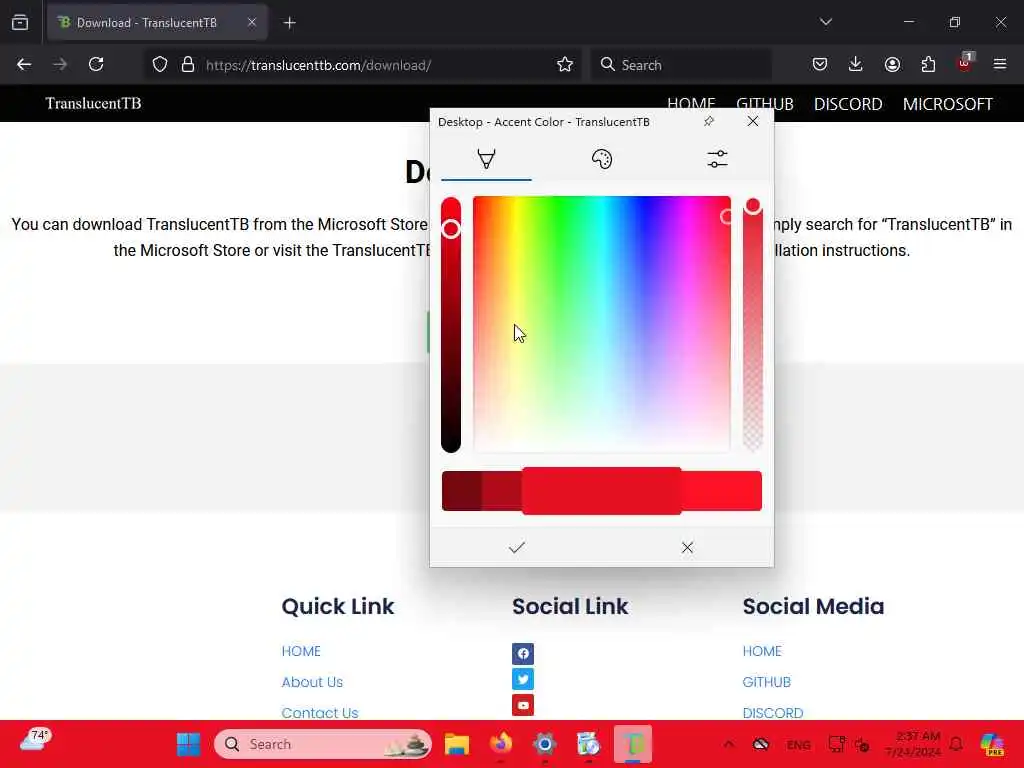The width and height of the screenshot is (1024, 768).
Task: Open the Pocket save icon
Action: coord(820,65)
